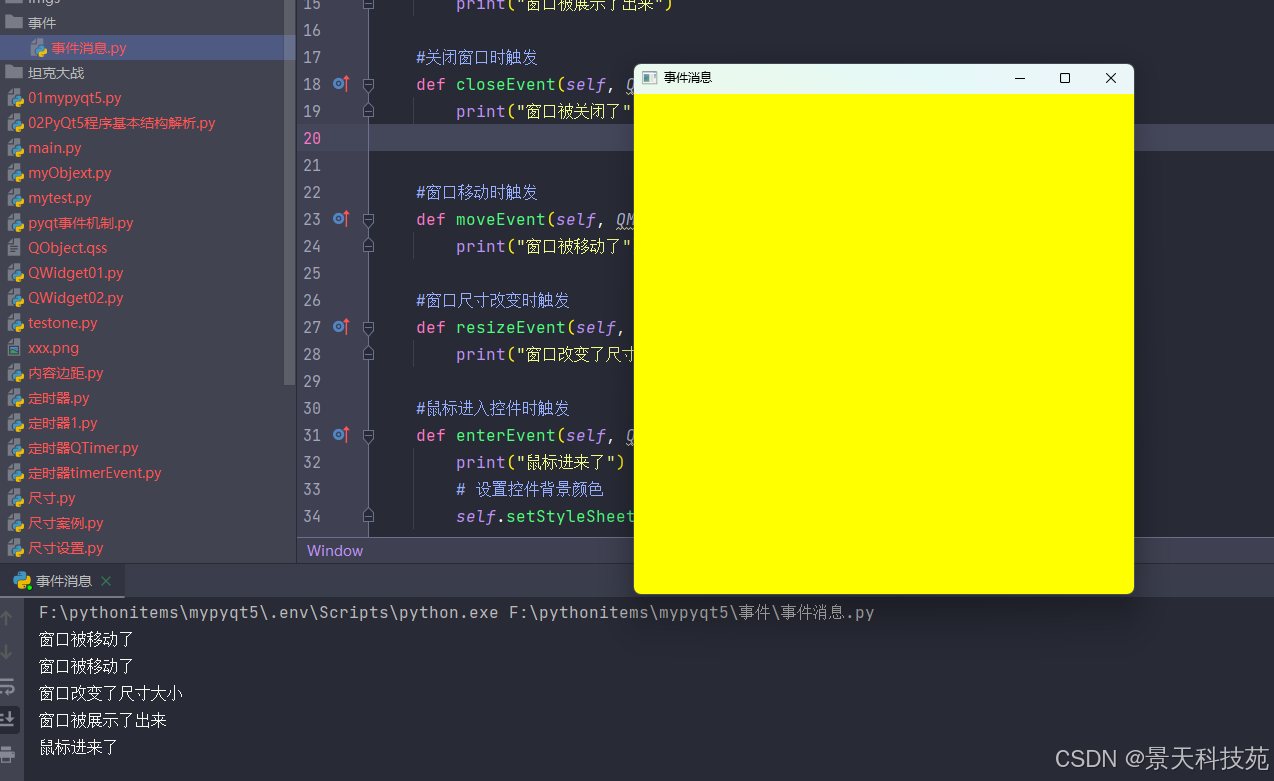Viewport: 1274px width, 781px height.
Task: Click override marker next to enterEvent
Action: [x=341, y=435]
